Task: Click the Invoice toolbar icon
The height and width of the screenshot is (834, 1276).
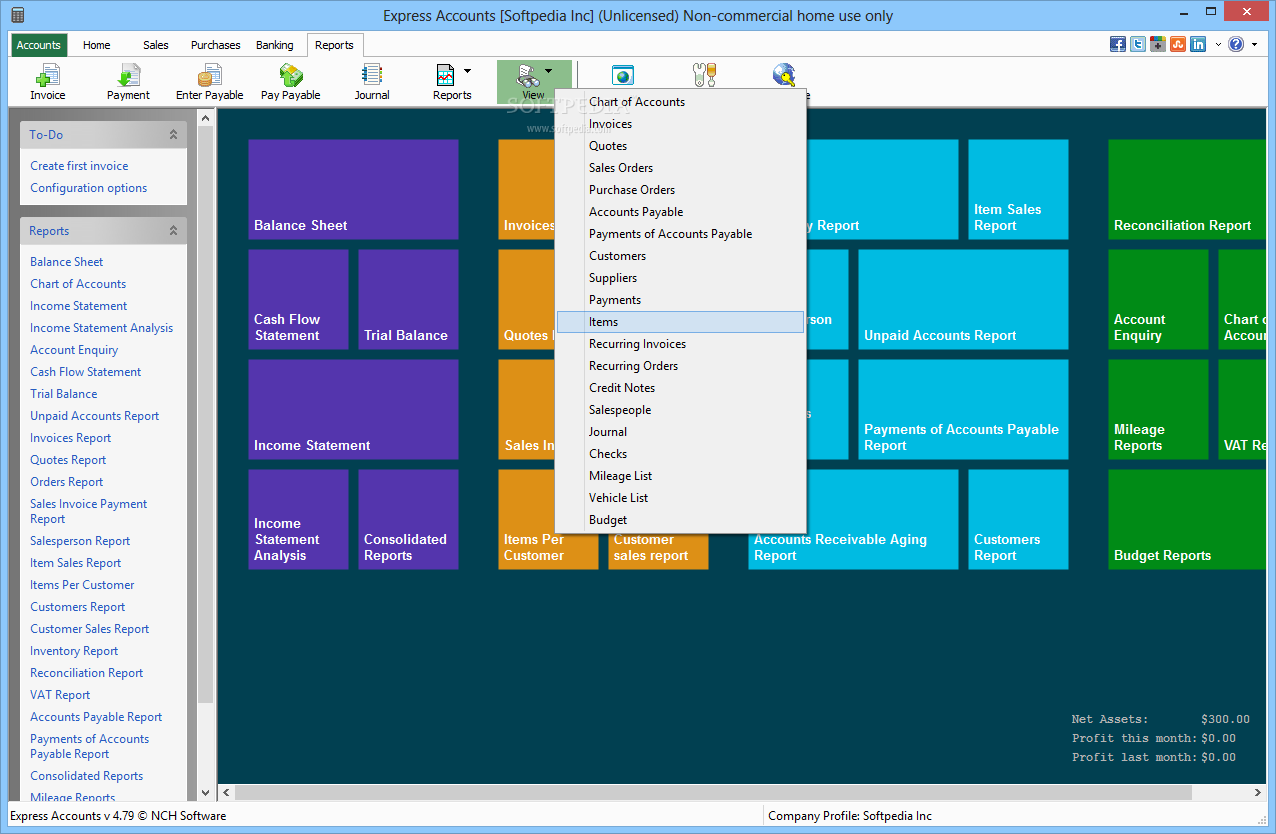Action: [47, 75]
